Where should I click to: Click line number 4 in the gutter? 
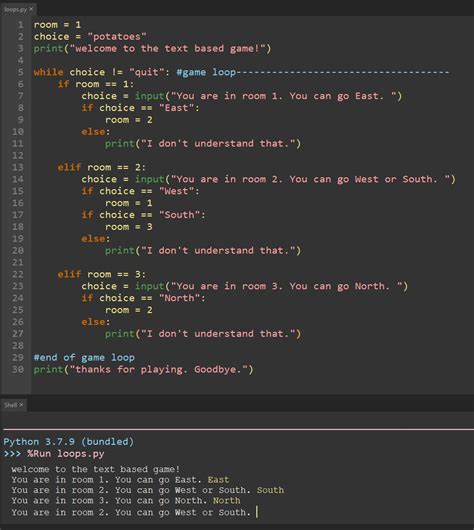(x=21, y=61)
